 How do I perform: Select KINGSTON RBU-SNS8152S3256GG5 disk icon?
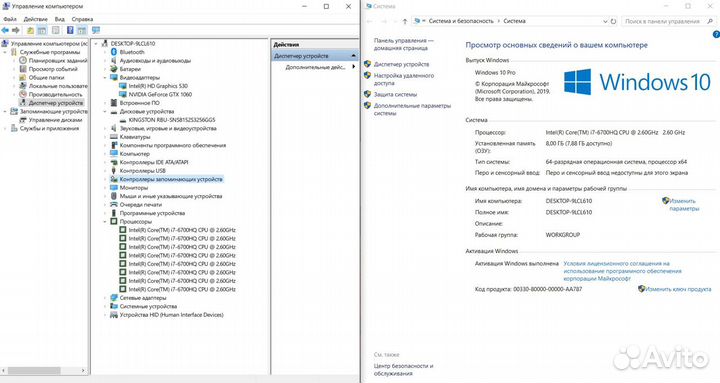coord(123,120)
